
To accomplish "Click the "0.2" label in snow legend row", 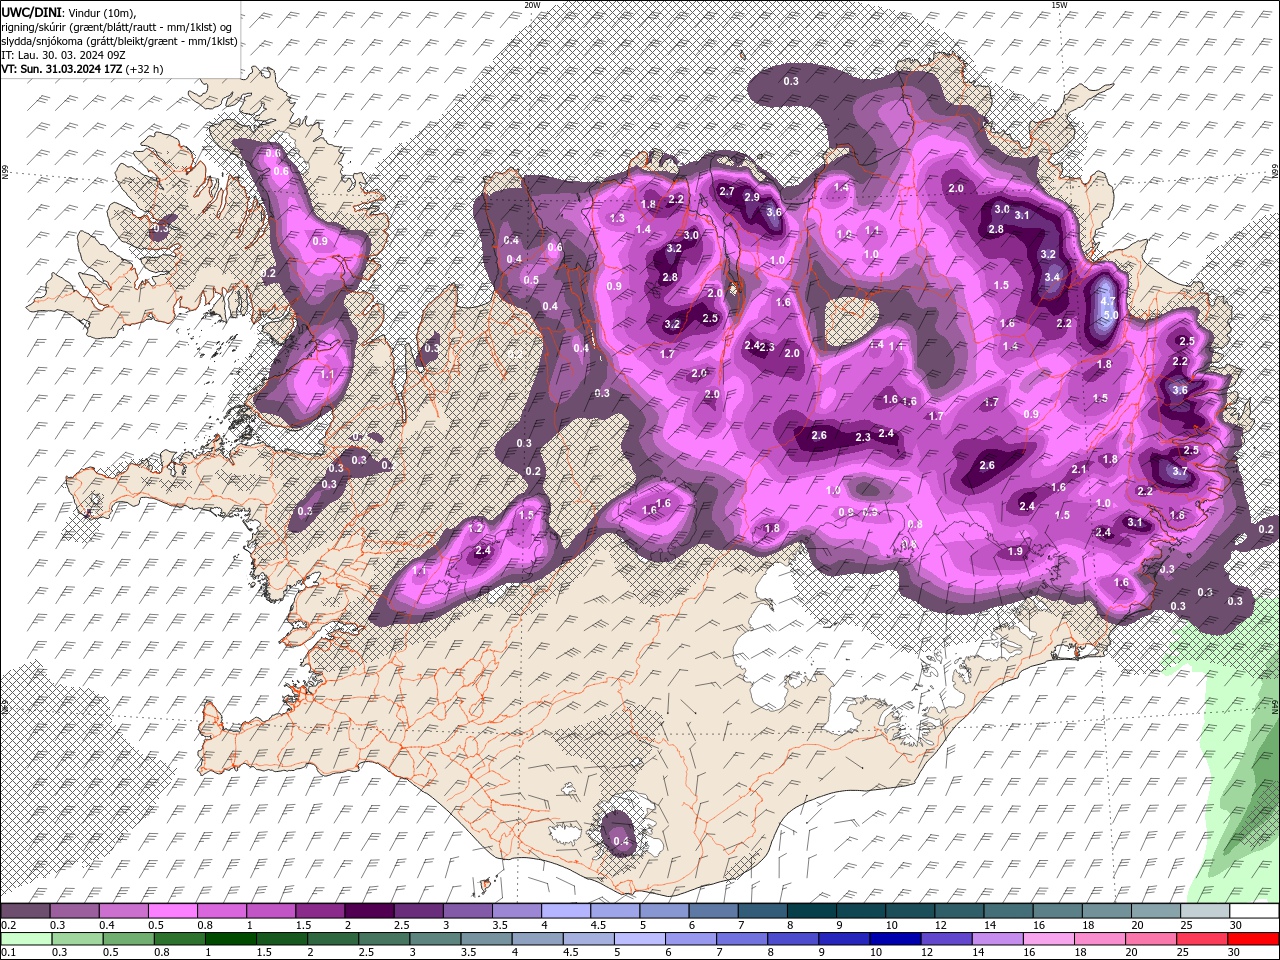I will click(x=9, y=925).
